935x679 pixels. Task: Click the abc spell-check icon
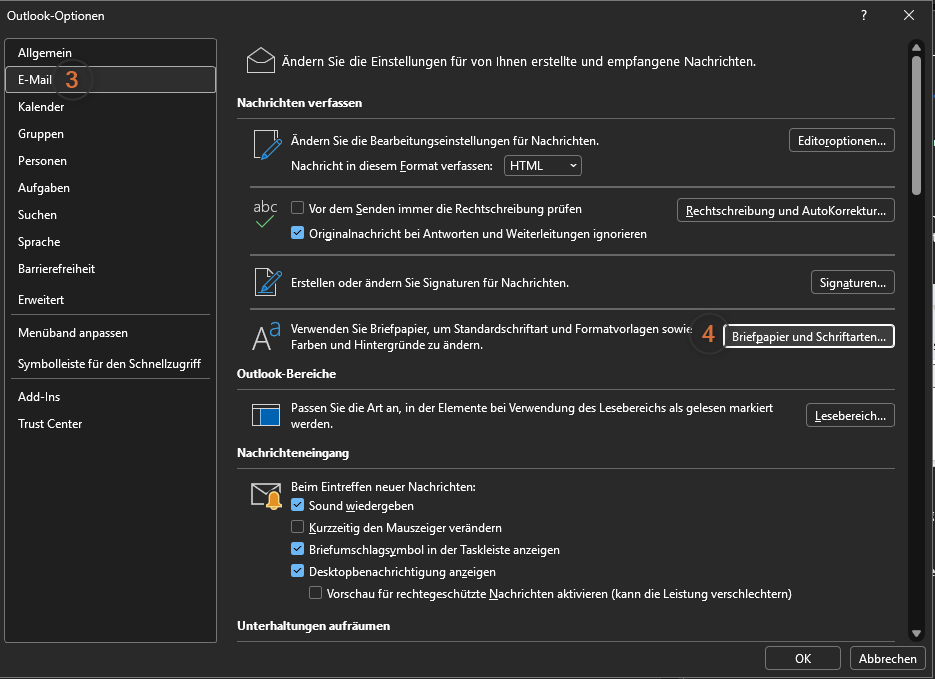[x=265, y=214]
